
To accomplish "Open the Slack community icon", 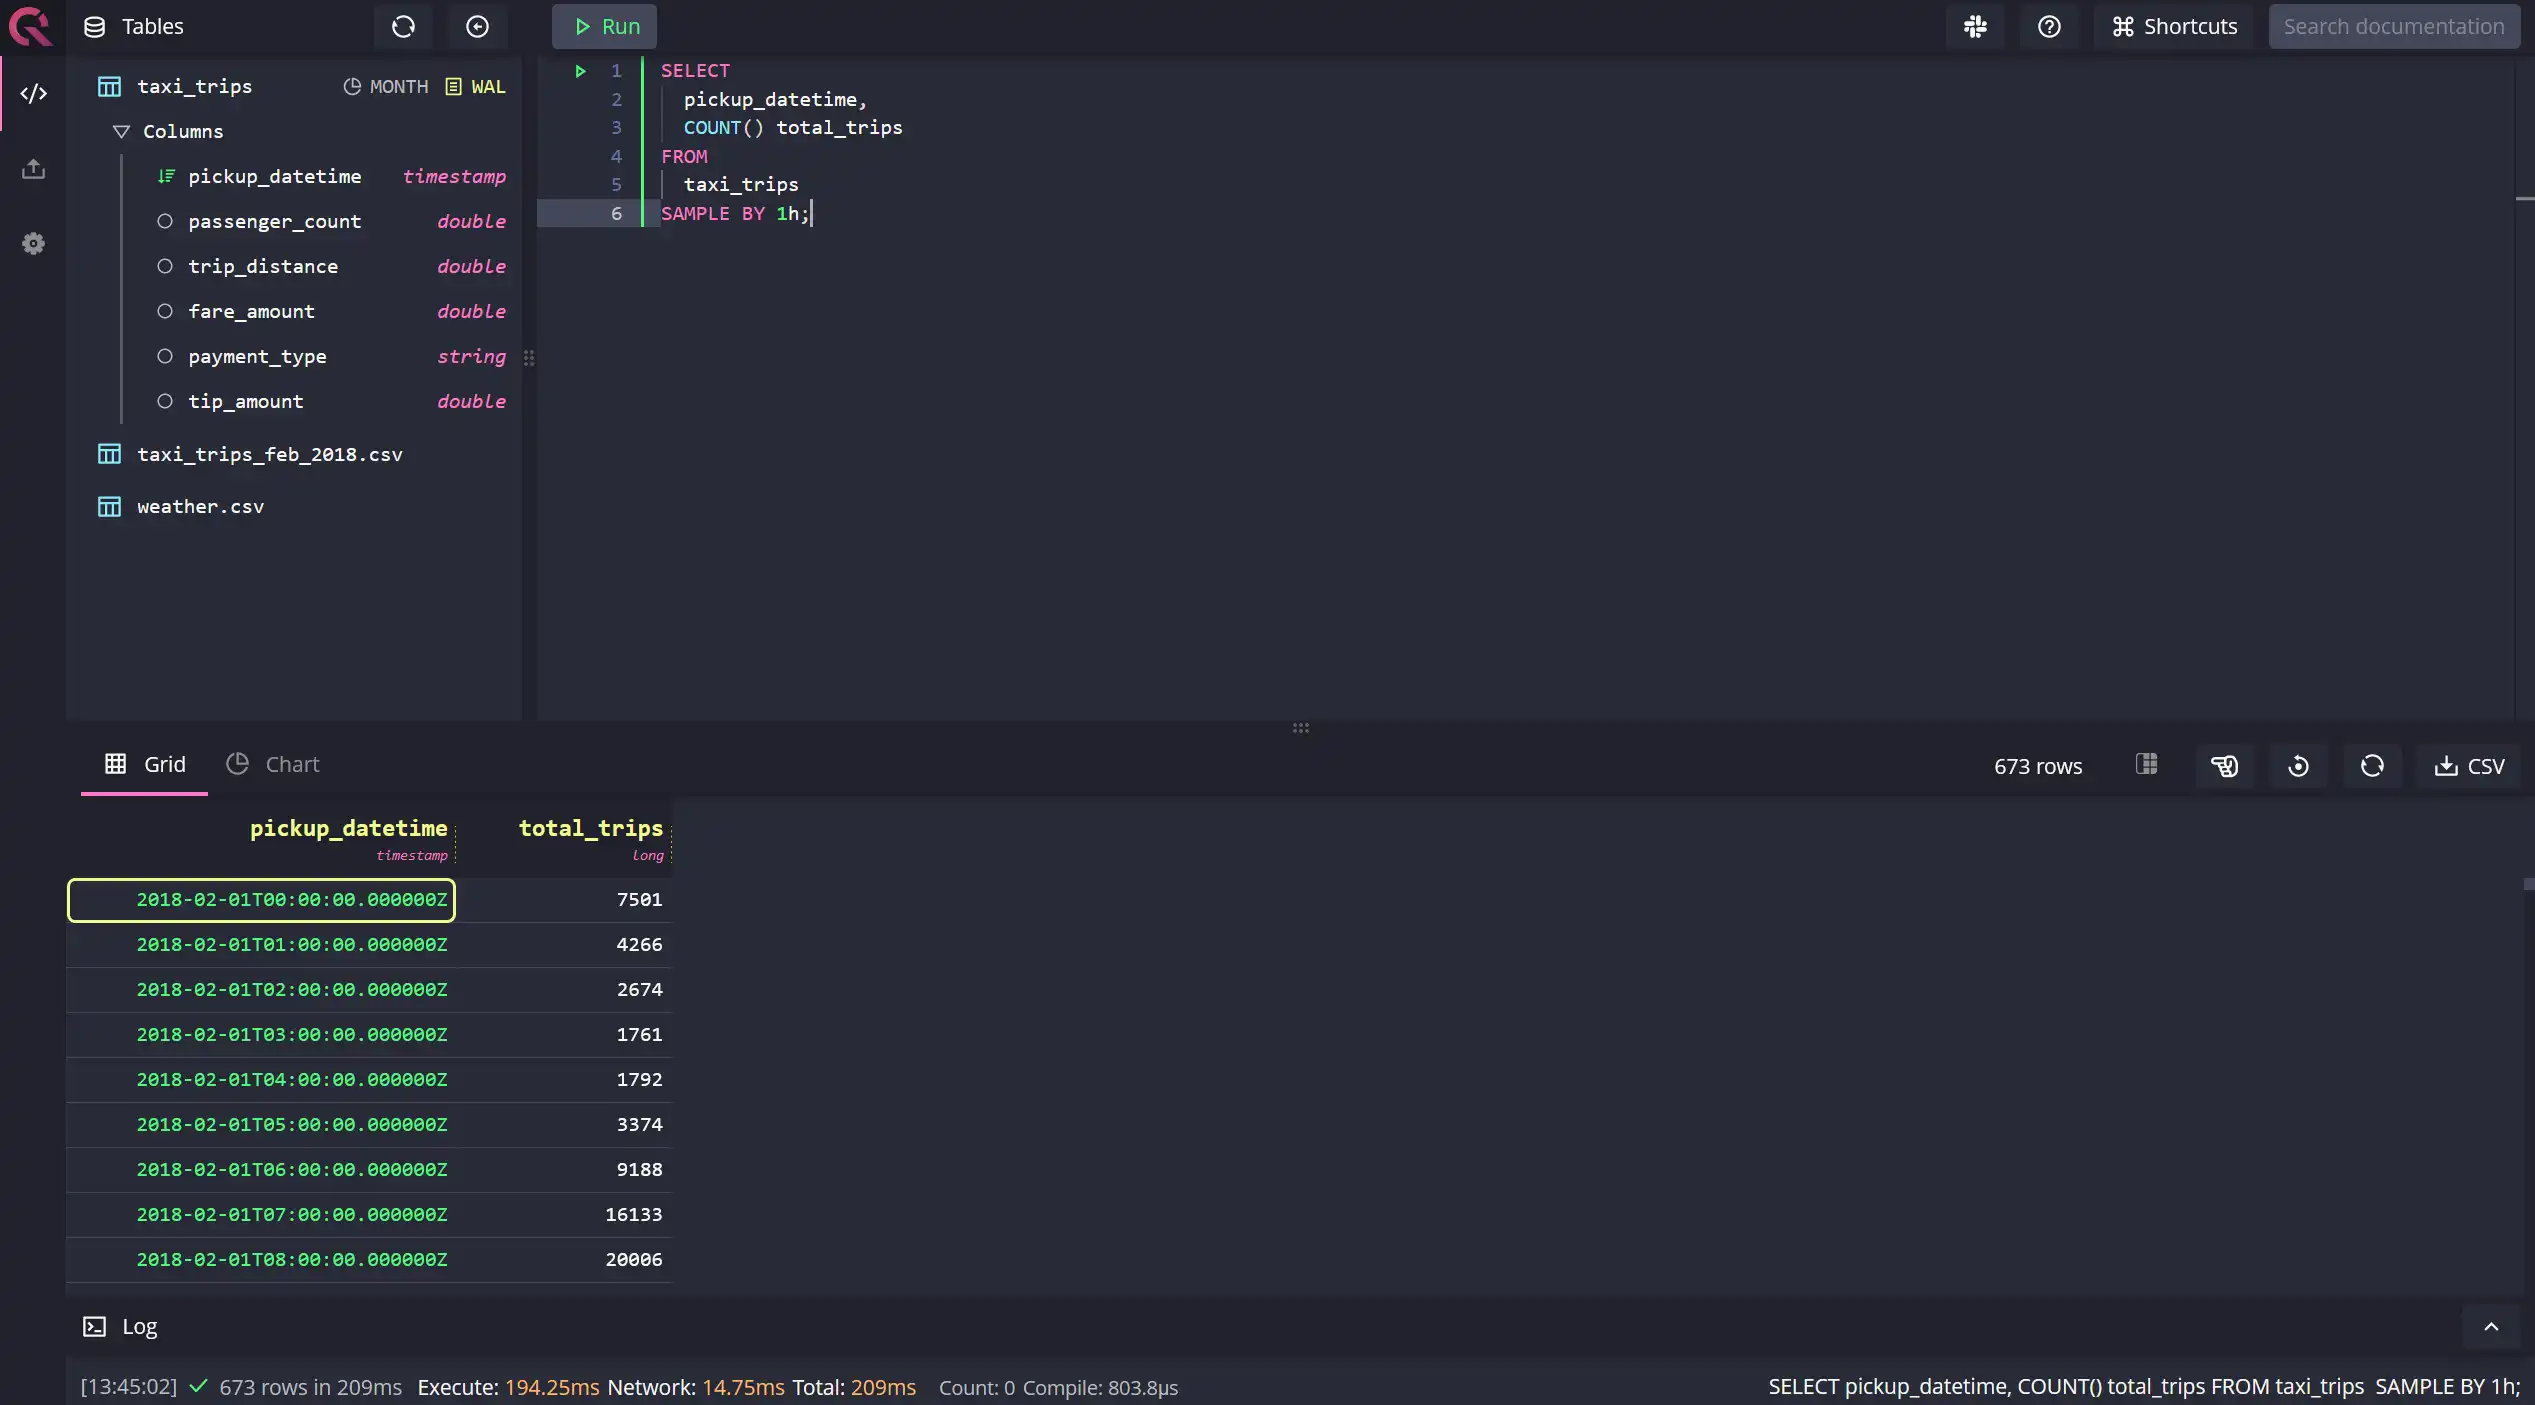I will click(x=1974, y=27).
